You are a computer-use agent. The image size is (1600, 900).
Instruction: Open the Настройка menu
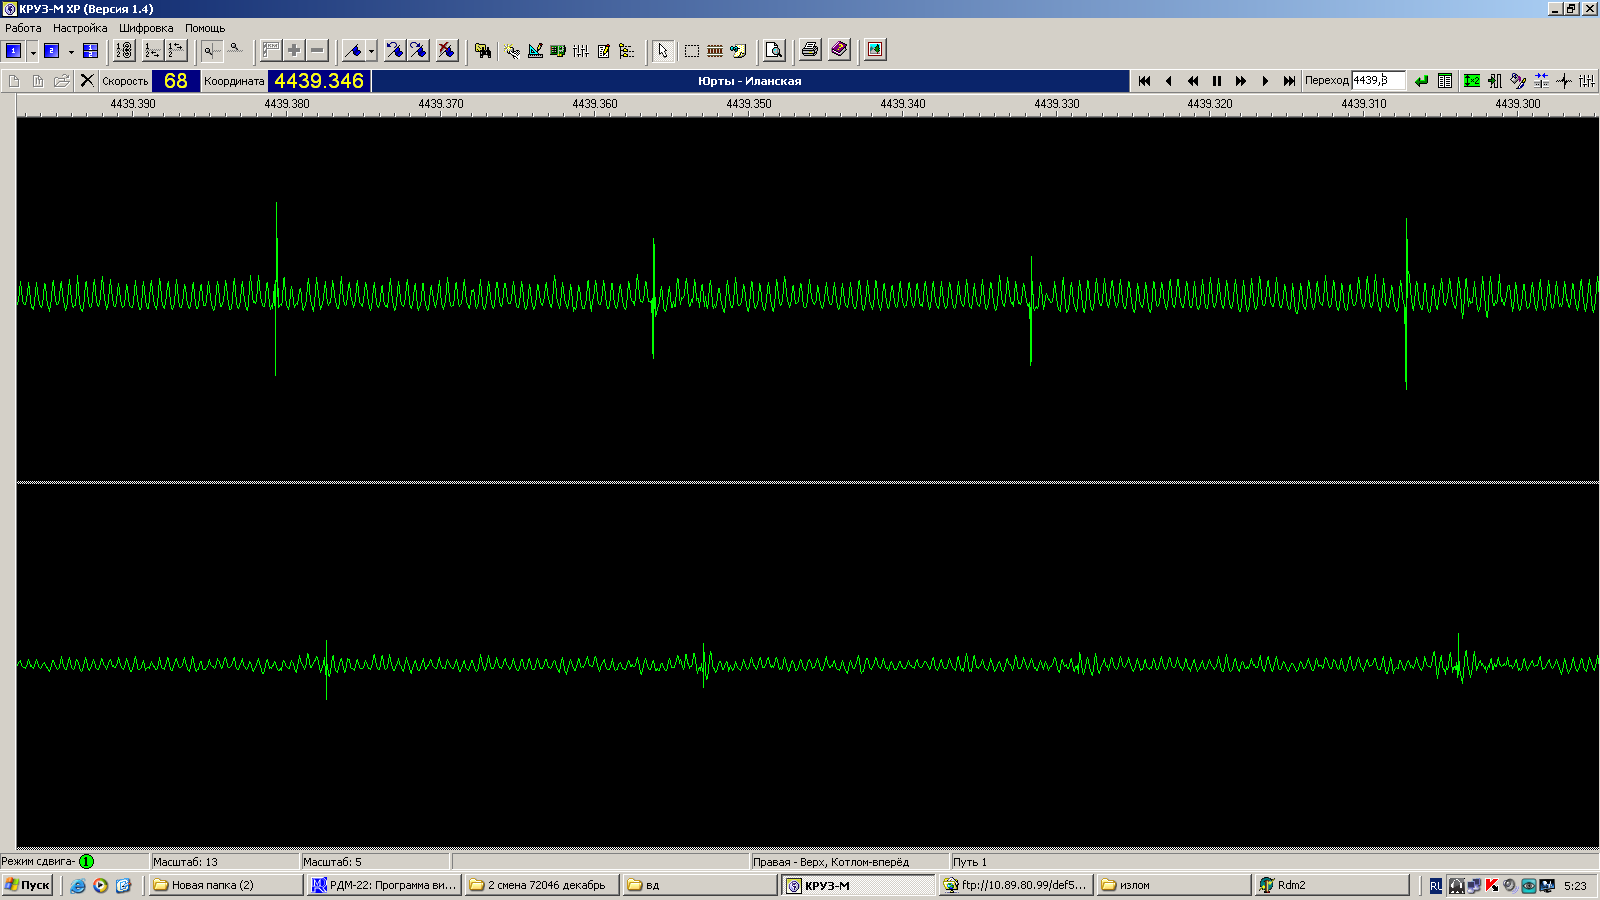click(80, 28)
